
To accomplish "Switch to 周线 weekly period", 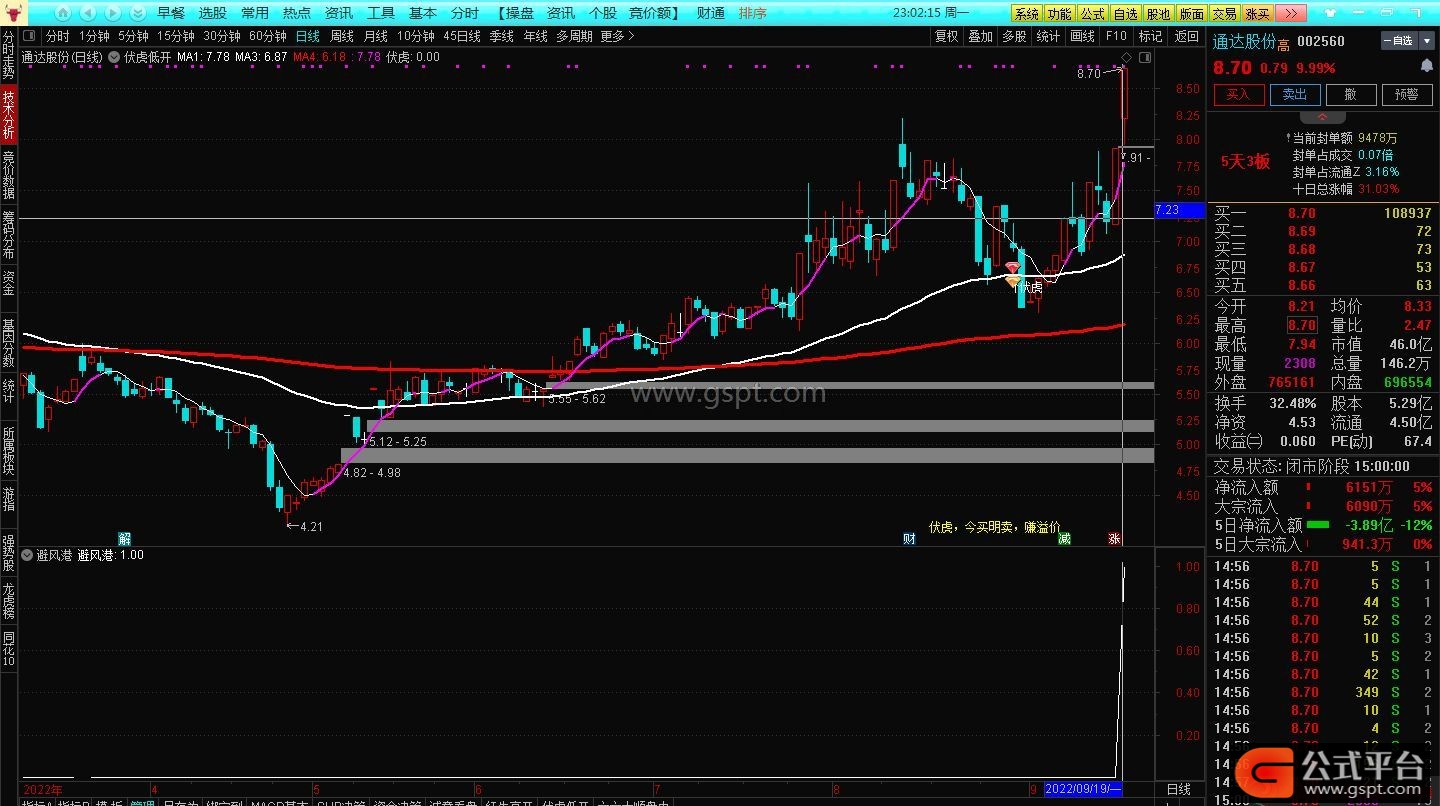I will 341,36.
